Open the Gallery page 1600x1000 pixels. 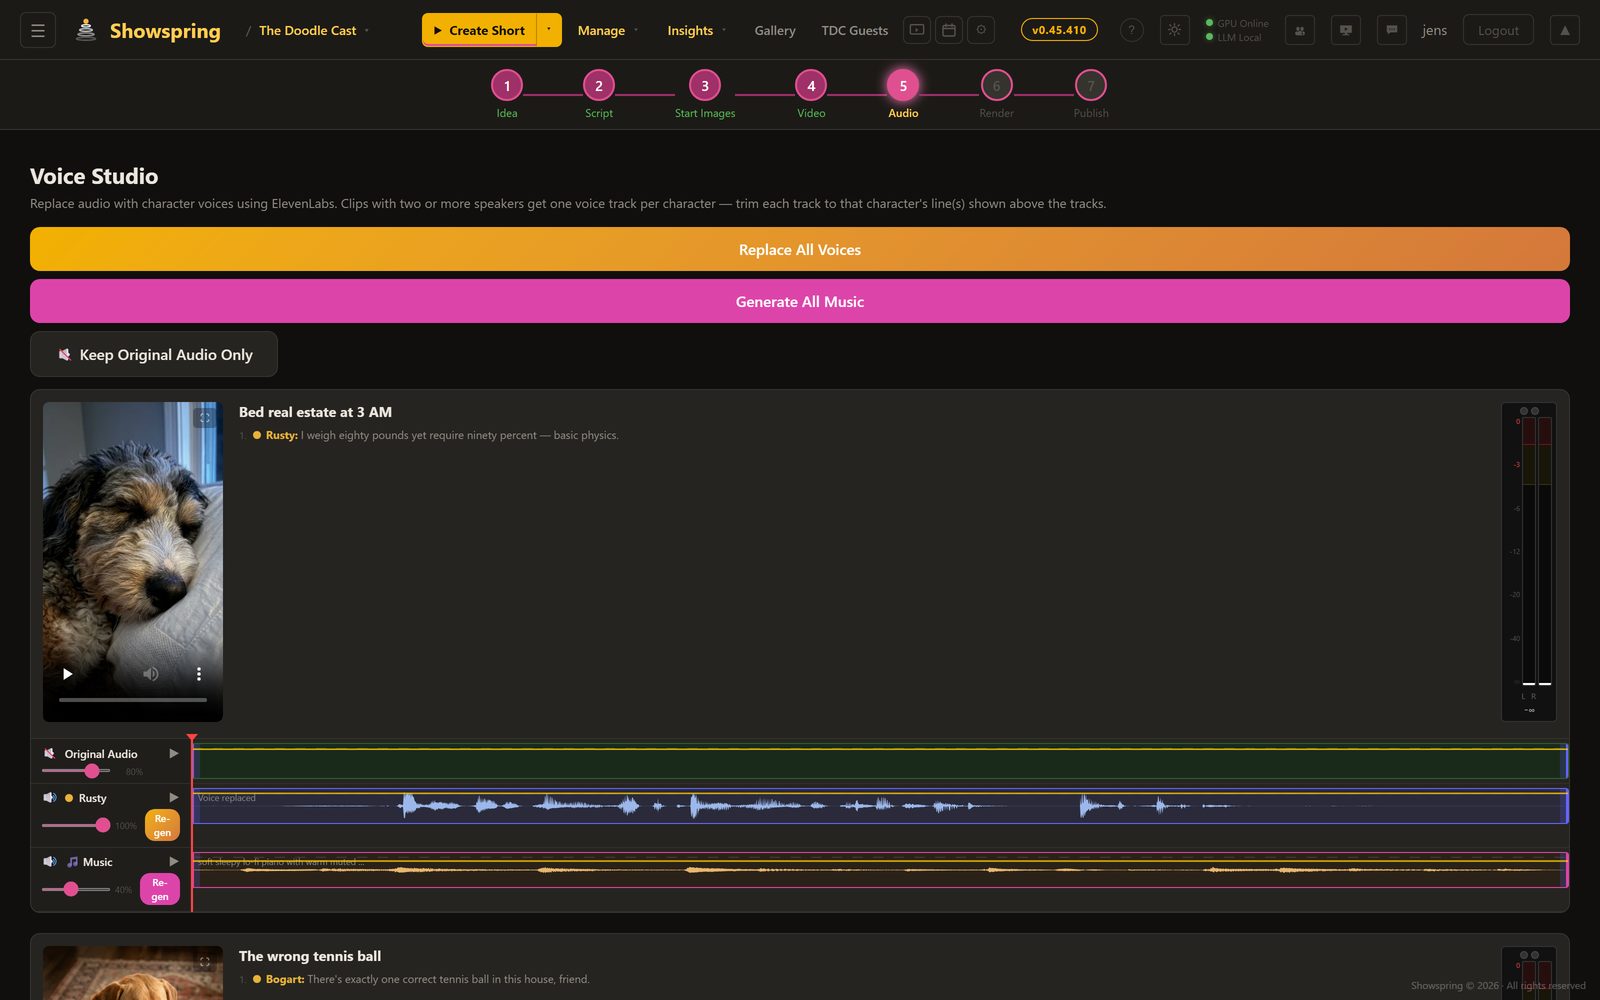[x=775, y=30]
